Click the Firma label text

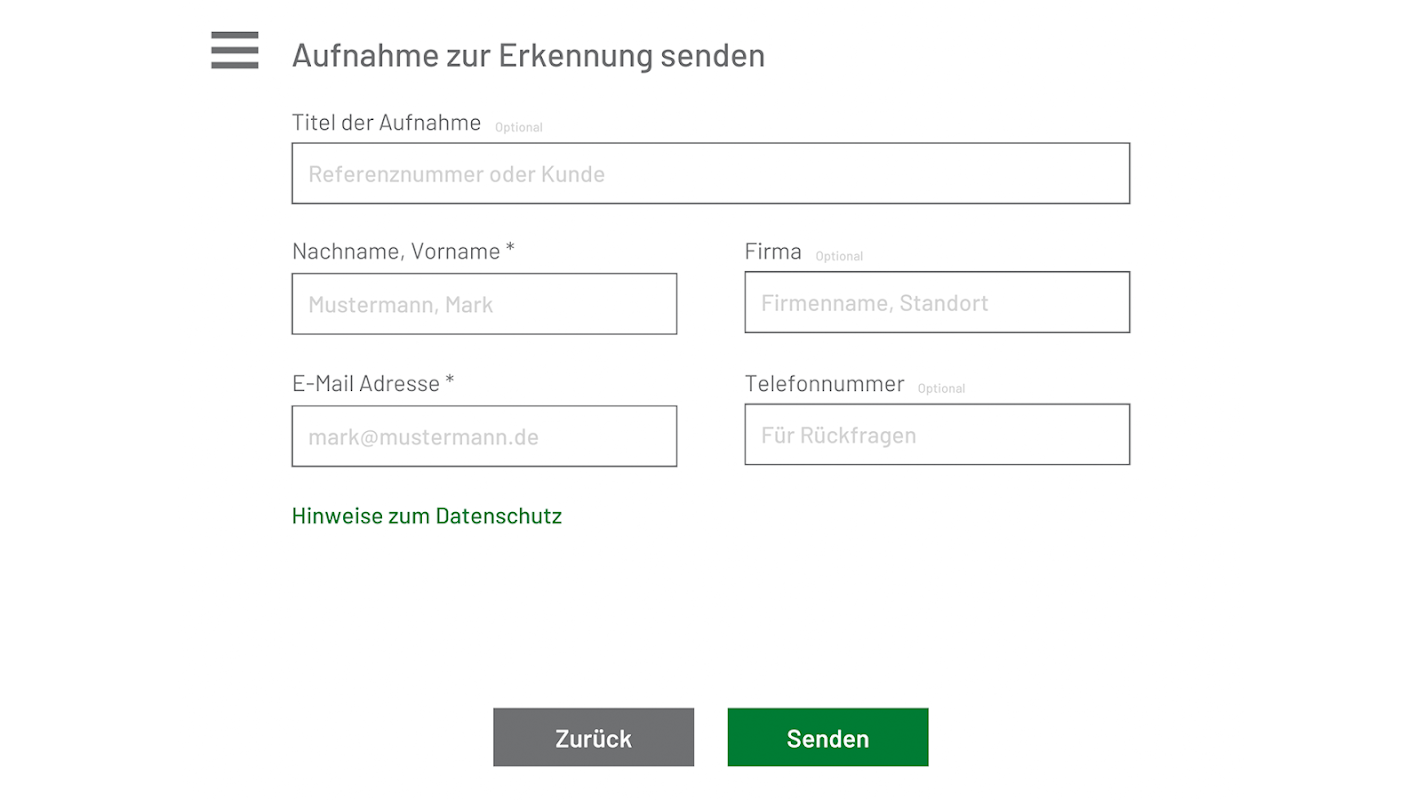tap(773, 252)
